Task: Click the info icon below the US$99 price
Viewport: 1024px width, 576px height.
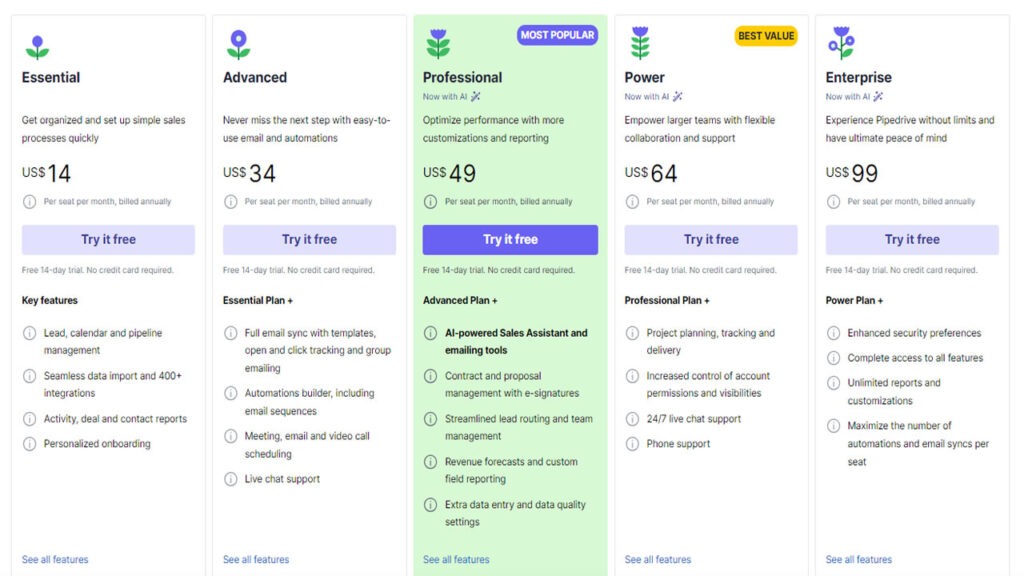Action: (835, 201)
